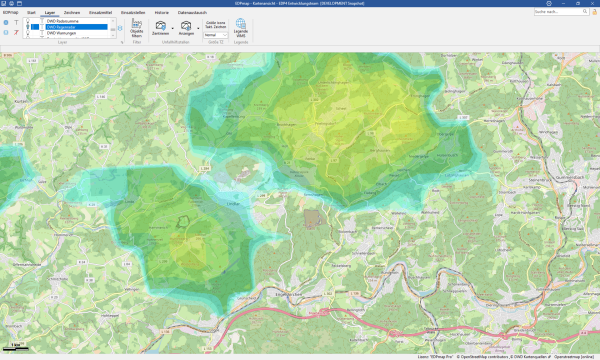Toggle visibility bulb for DWD Radarsumme layer

point(28,21)
